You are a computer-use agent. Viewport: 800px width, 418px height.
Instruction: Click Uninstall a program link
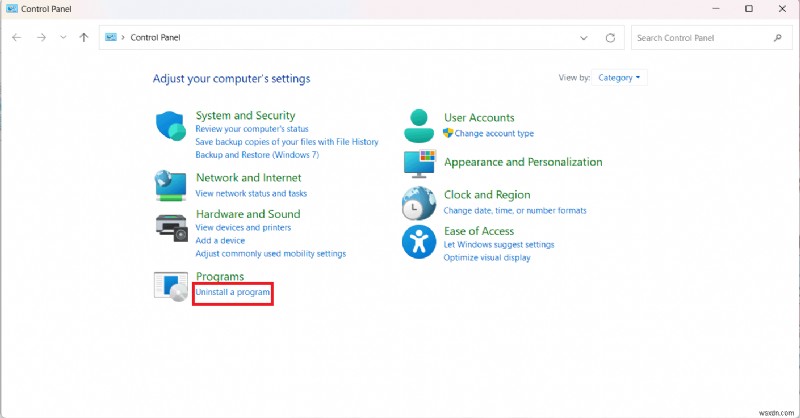(x=233, y=292)
